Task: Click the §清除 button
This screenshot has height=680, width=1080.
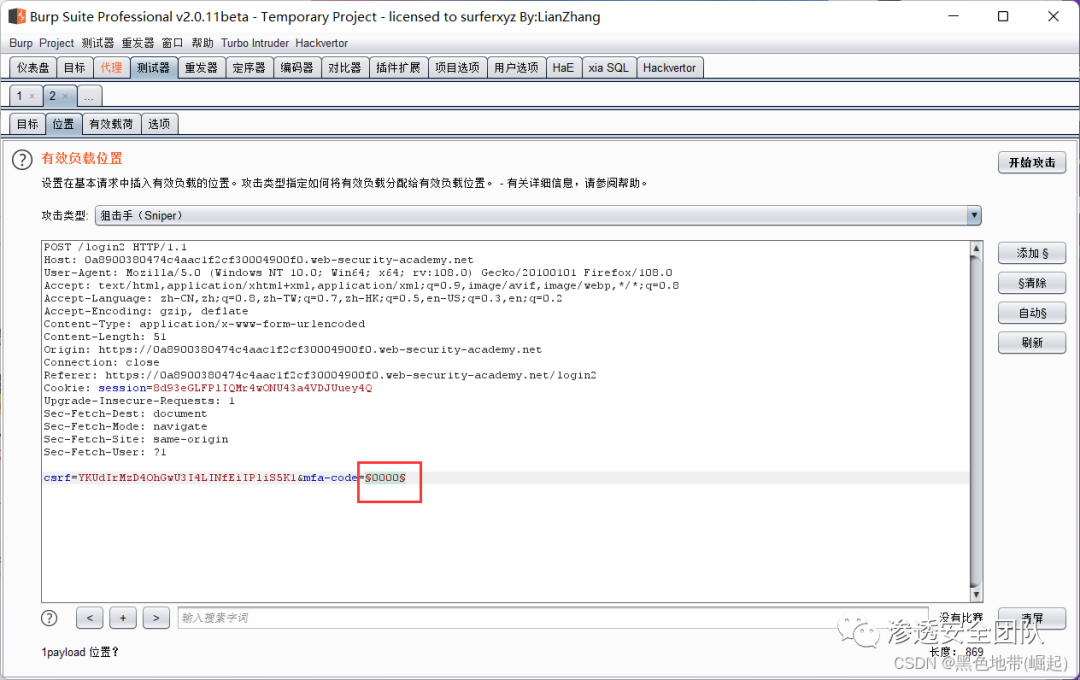Action: (x=1032, y=283)
